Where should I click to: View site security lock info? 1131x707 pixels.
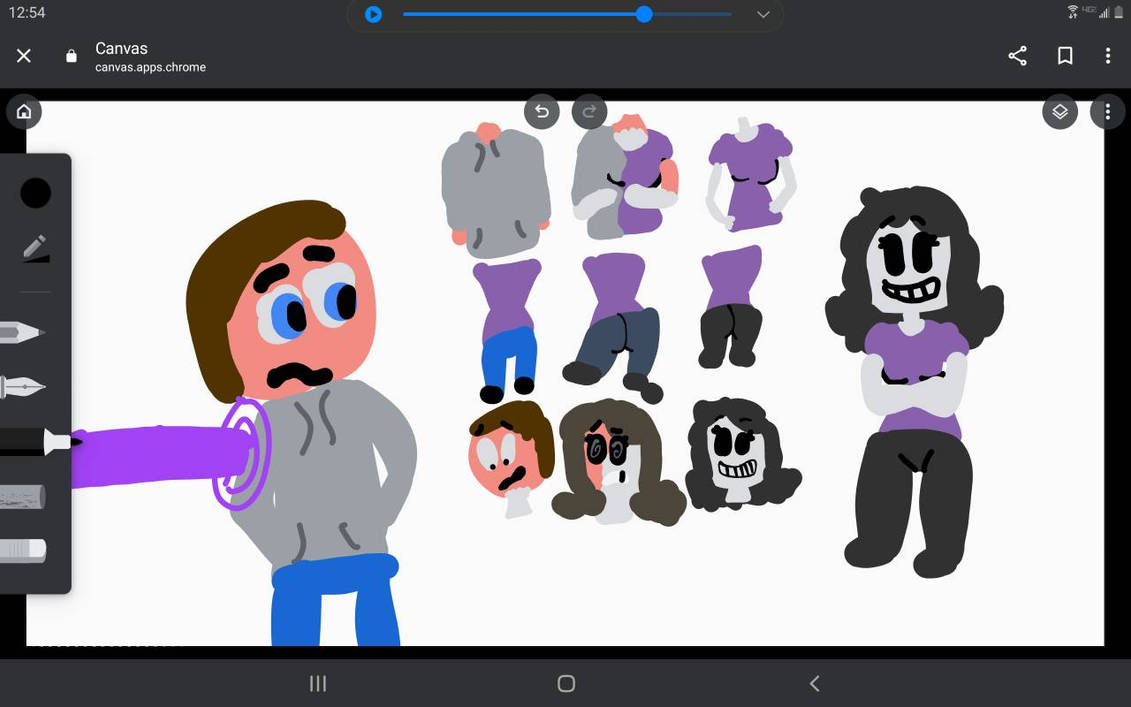click(71, 56)
